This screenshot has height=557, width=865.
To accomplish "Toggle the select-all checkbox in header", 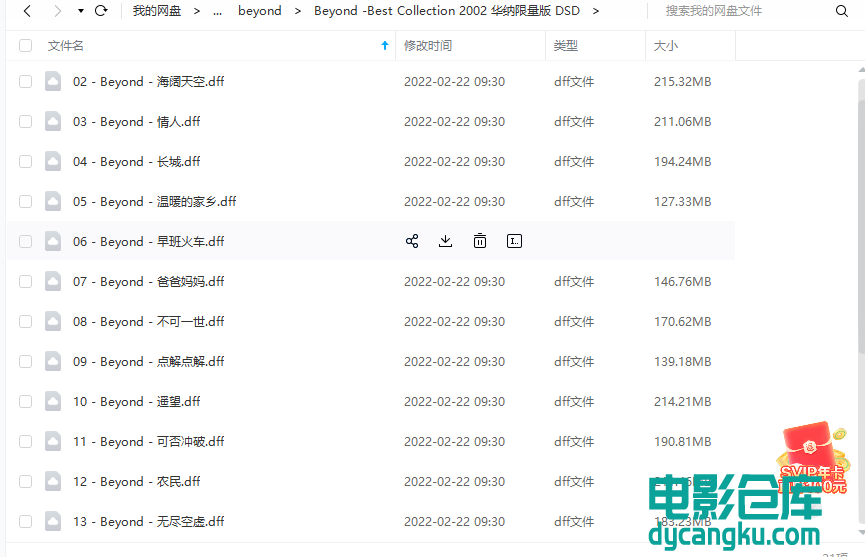I will point(25,46).
